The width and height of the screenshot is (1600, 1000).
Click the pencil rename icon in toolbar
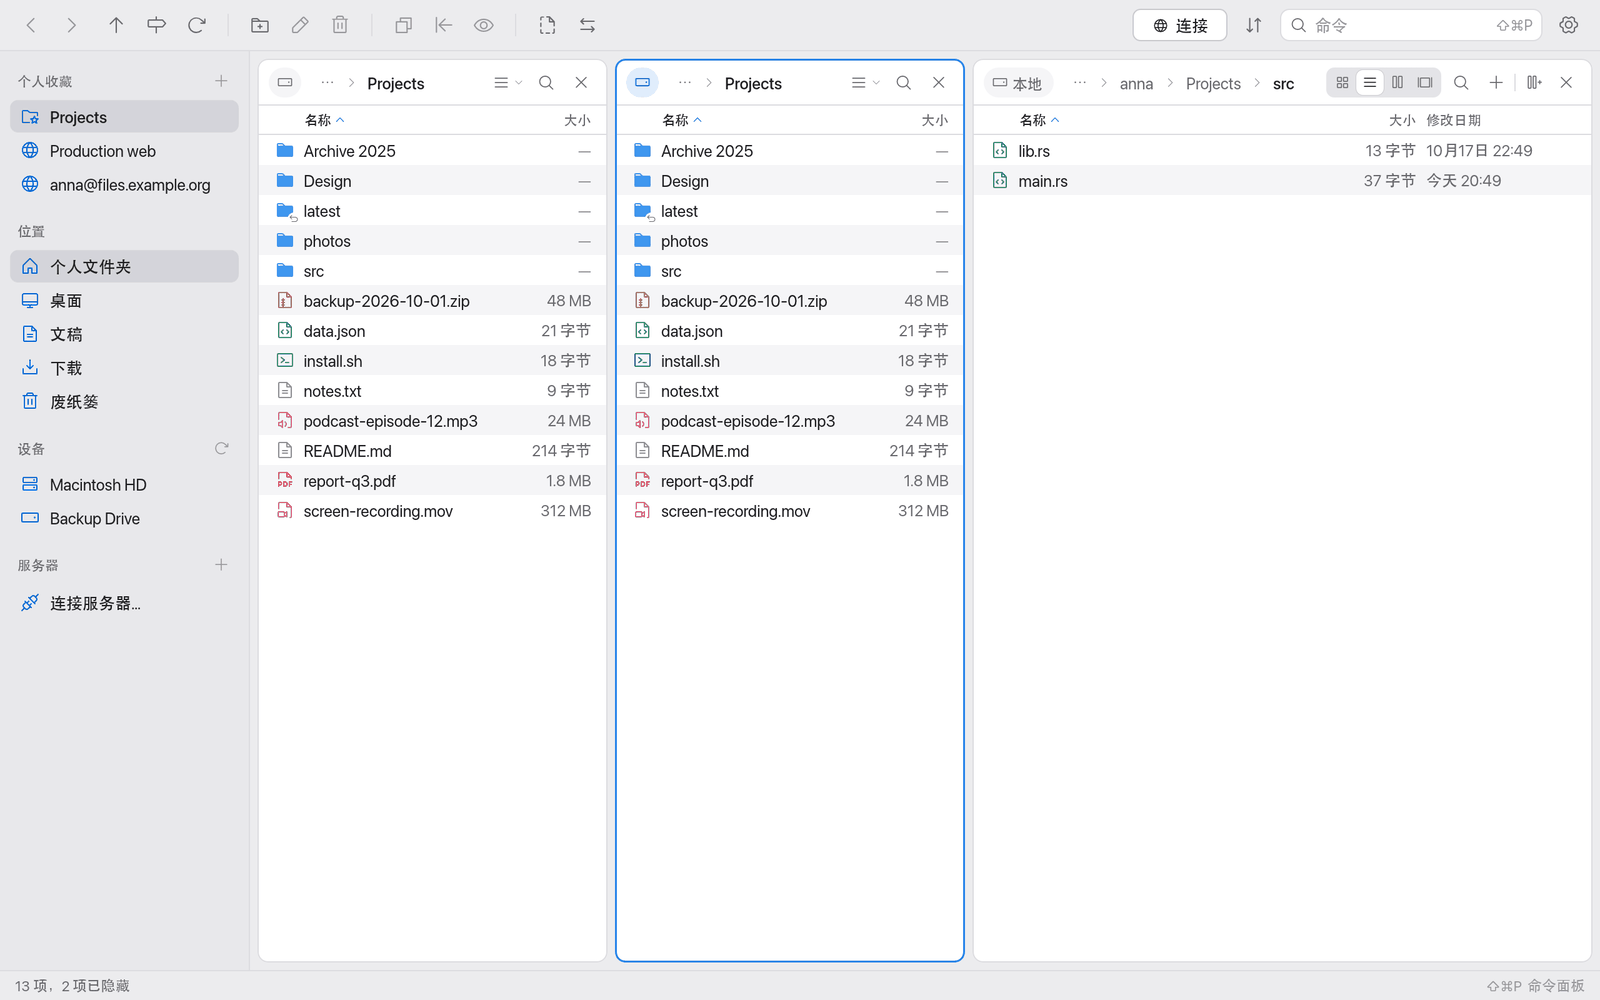tap(300, 25)
